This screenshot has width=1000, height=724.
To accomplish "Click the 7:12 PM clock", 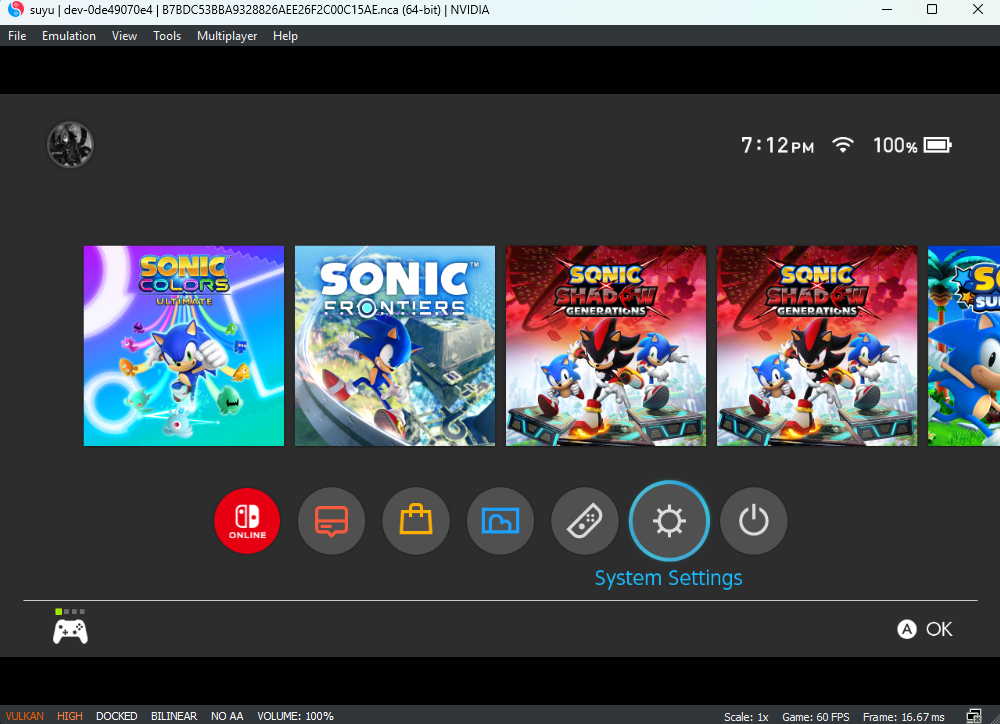I will (x=777, y=145).
